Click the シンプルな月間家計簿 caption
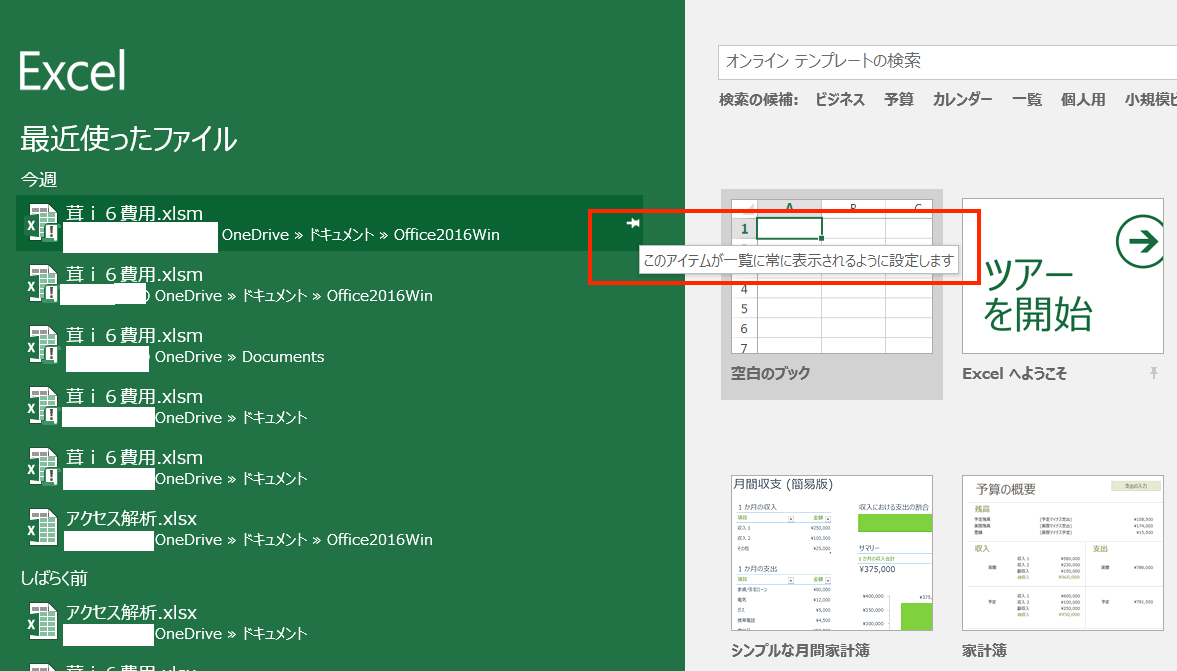This screenshot has height=671, width=1177. coord(800,651)
